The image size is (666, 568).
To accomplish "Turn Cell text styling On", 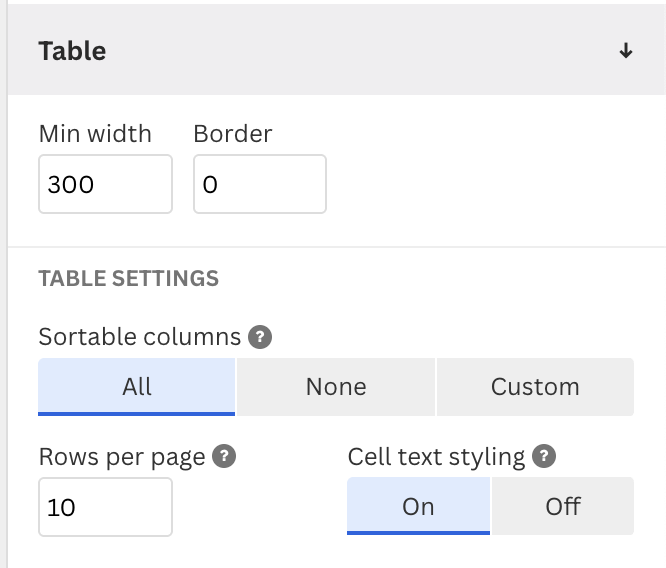I will (x=418, y=506).
